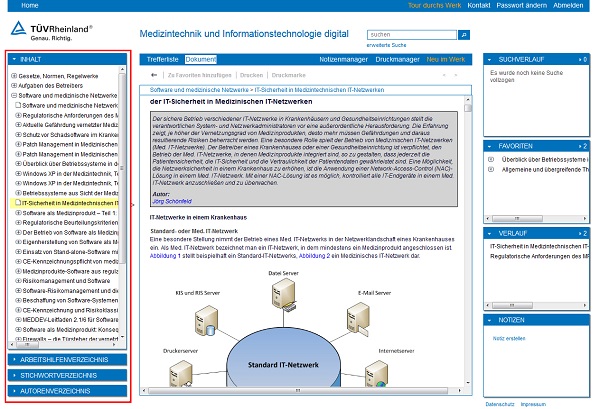Screen dimensions: 600x409
Task: Collapse FAVORITEN panel via header arrow
Action: 489,146
